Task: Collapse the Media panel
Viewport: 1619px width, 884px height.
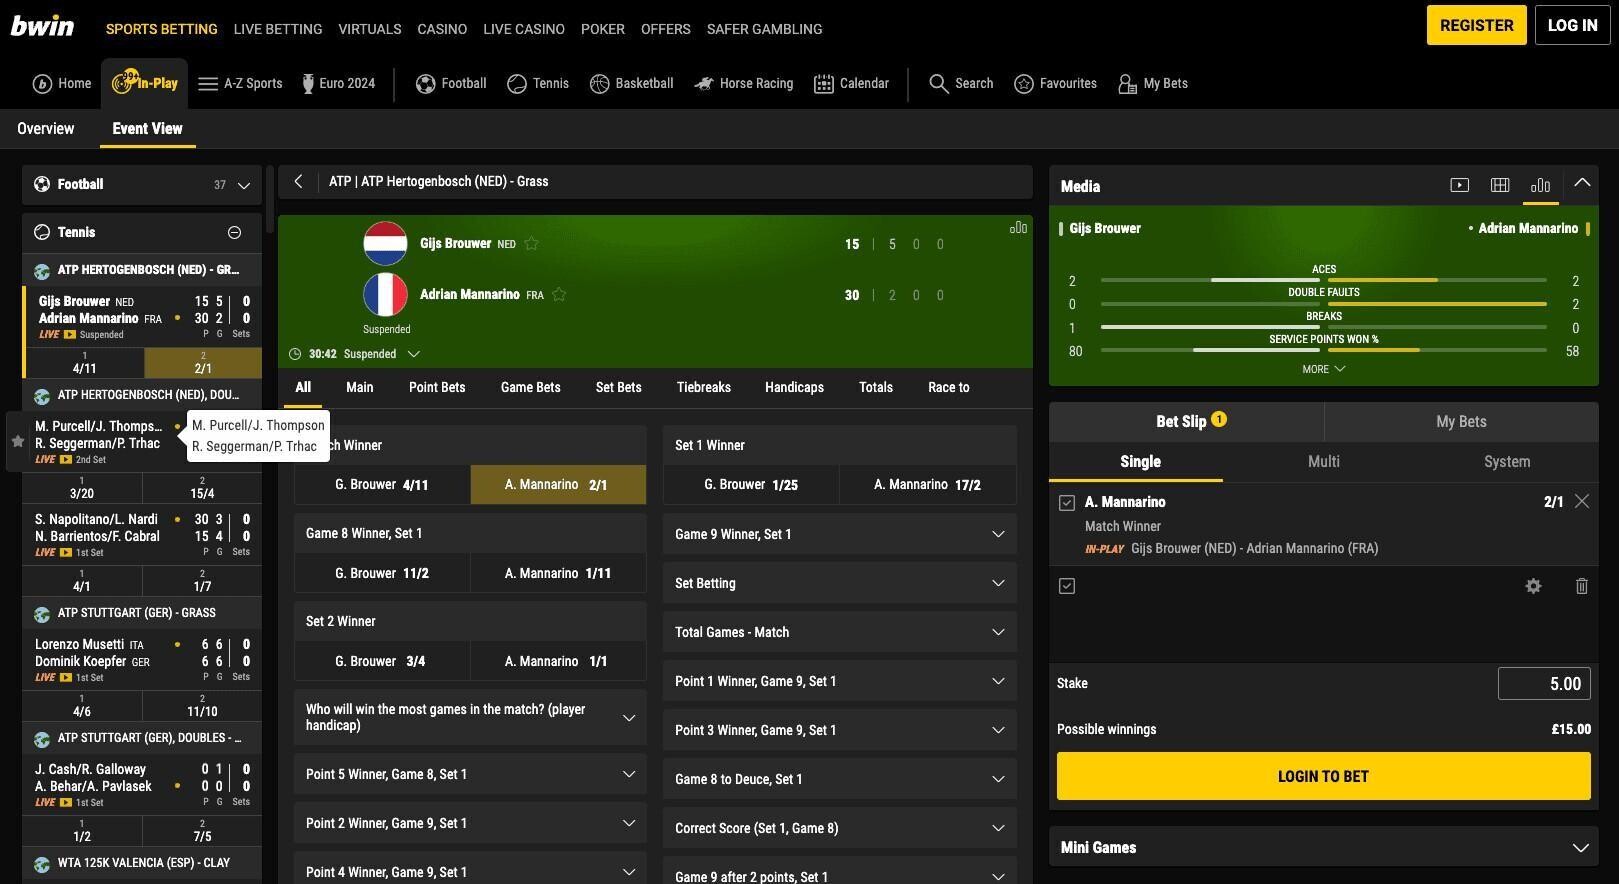Action: (x=1582, y=183)
